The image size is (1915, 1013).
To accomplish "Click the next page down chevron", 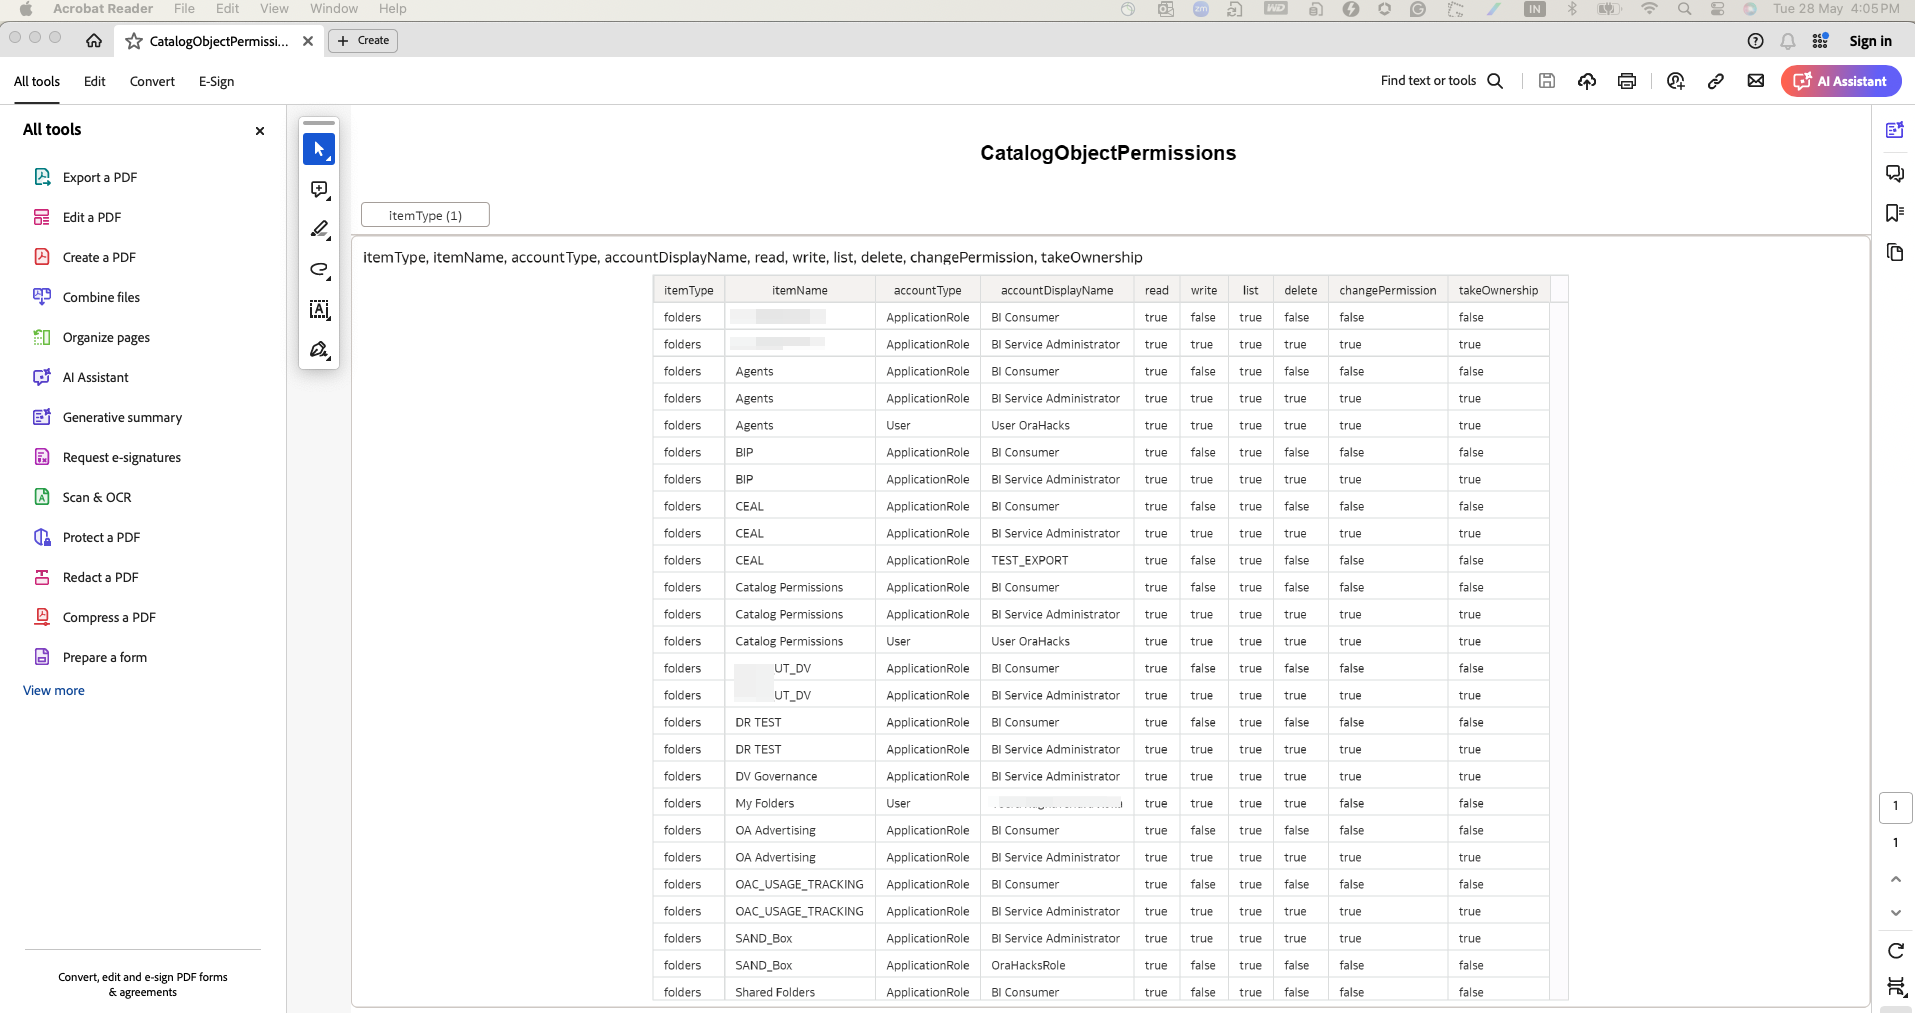I will click(x=1895, y=912).
